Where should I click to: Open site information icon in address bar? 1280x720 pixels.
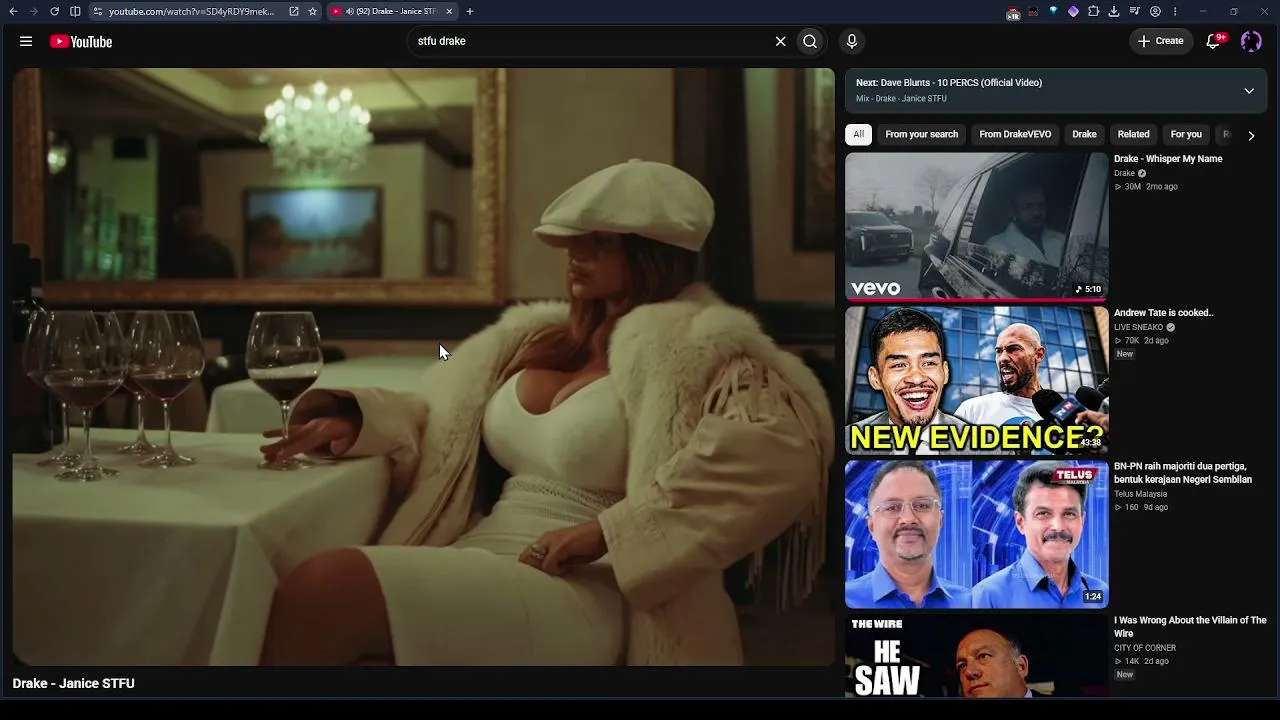click(98, 11)
